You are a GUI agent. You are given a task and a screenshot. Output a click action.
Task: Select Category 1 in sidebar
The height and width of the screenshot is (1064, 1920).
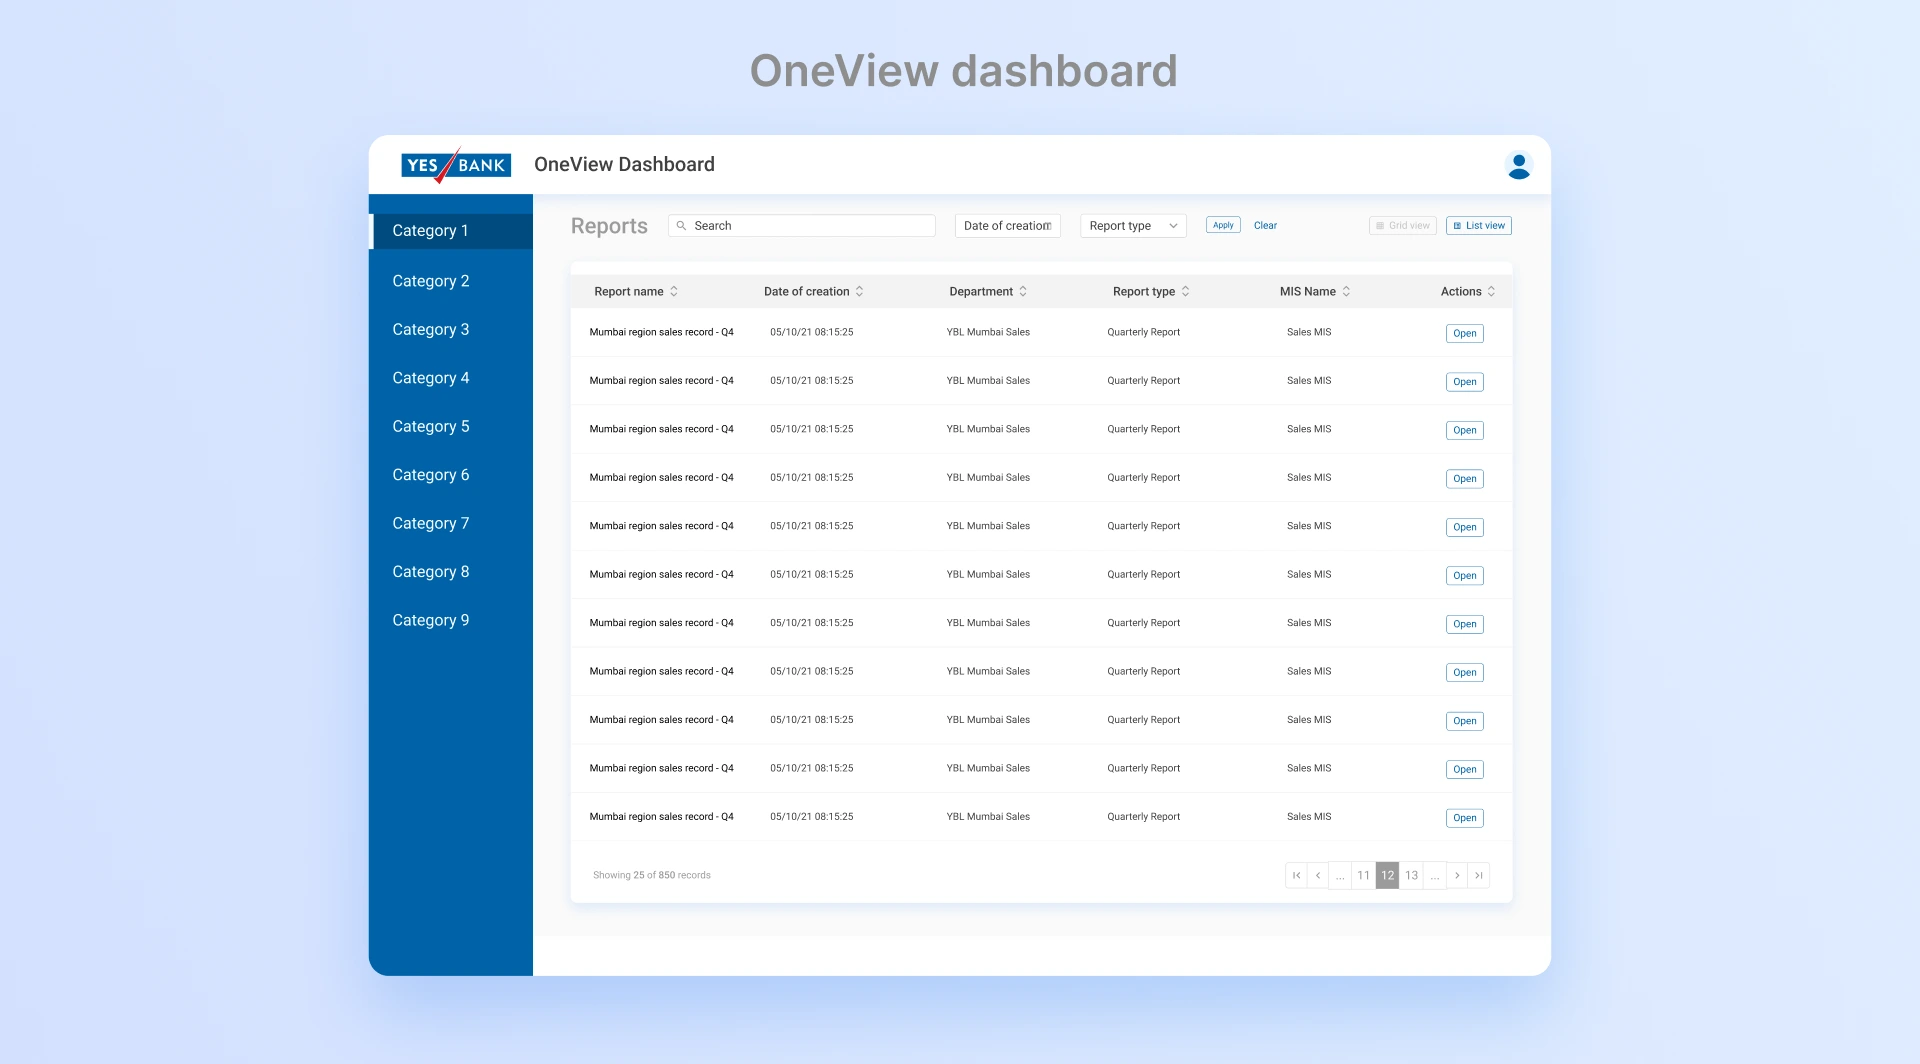(451, 231)
